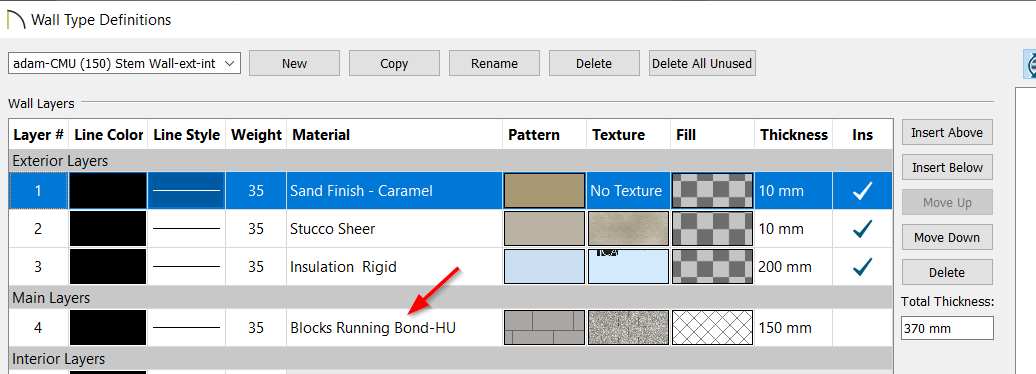Image resolution: width=1036 pixels, height=374 pixels.
Task: Open the wall type name dropdown
Action: tap(124, 63)
